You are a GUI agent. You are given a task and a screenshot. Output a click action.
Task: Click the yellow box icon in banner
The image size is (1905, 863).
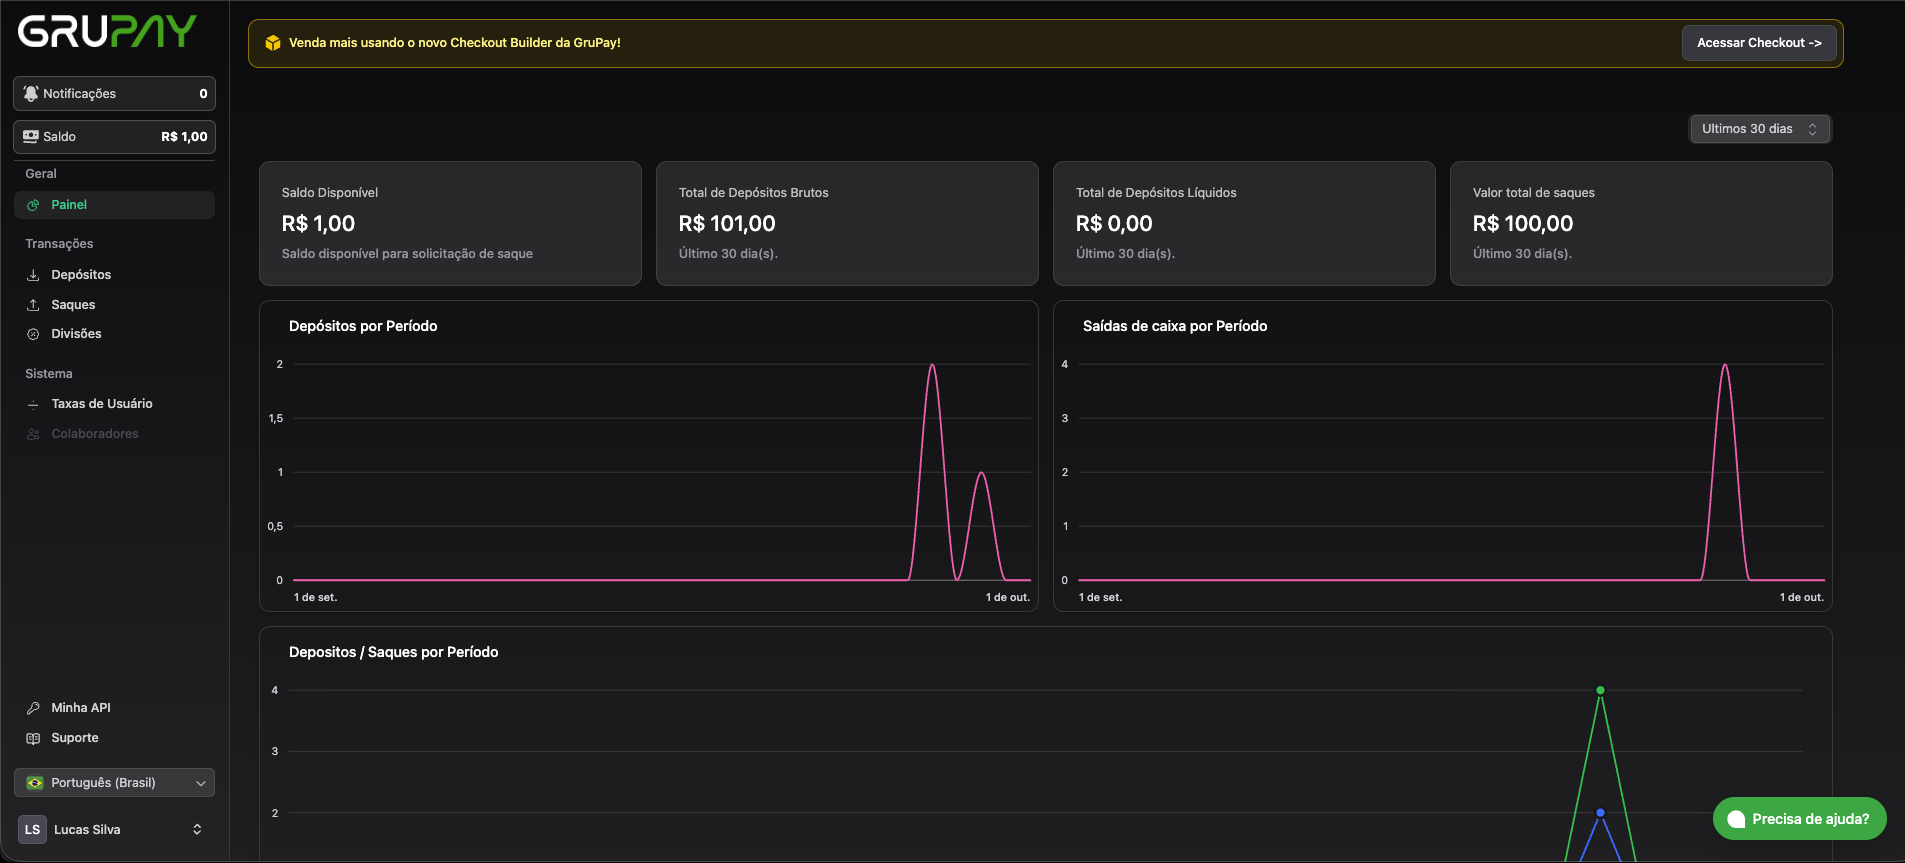[x=273, y=43]
